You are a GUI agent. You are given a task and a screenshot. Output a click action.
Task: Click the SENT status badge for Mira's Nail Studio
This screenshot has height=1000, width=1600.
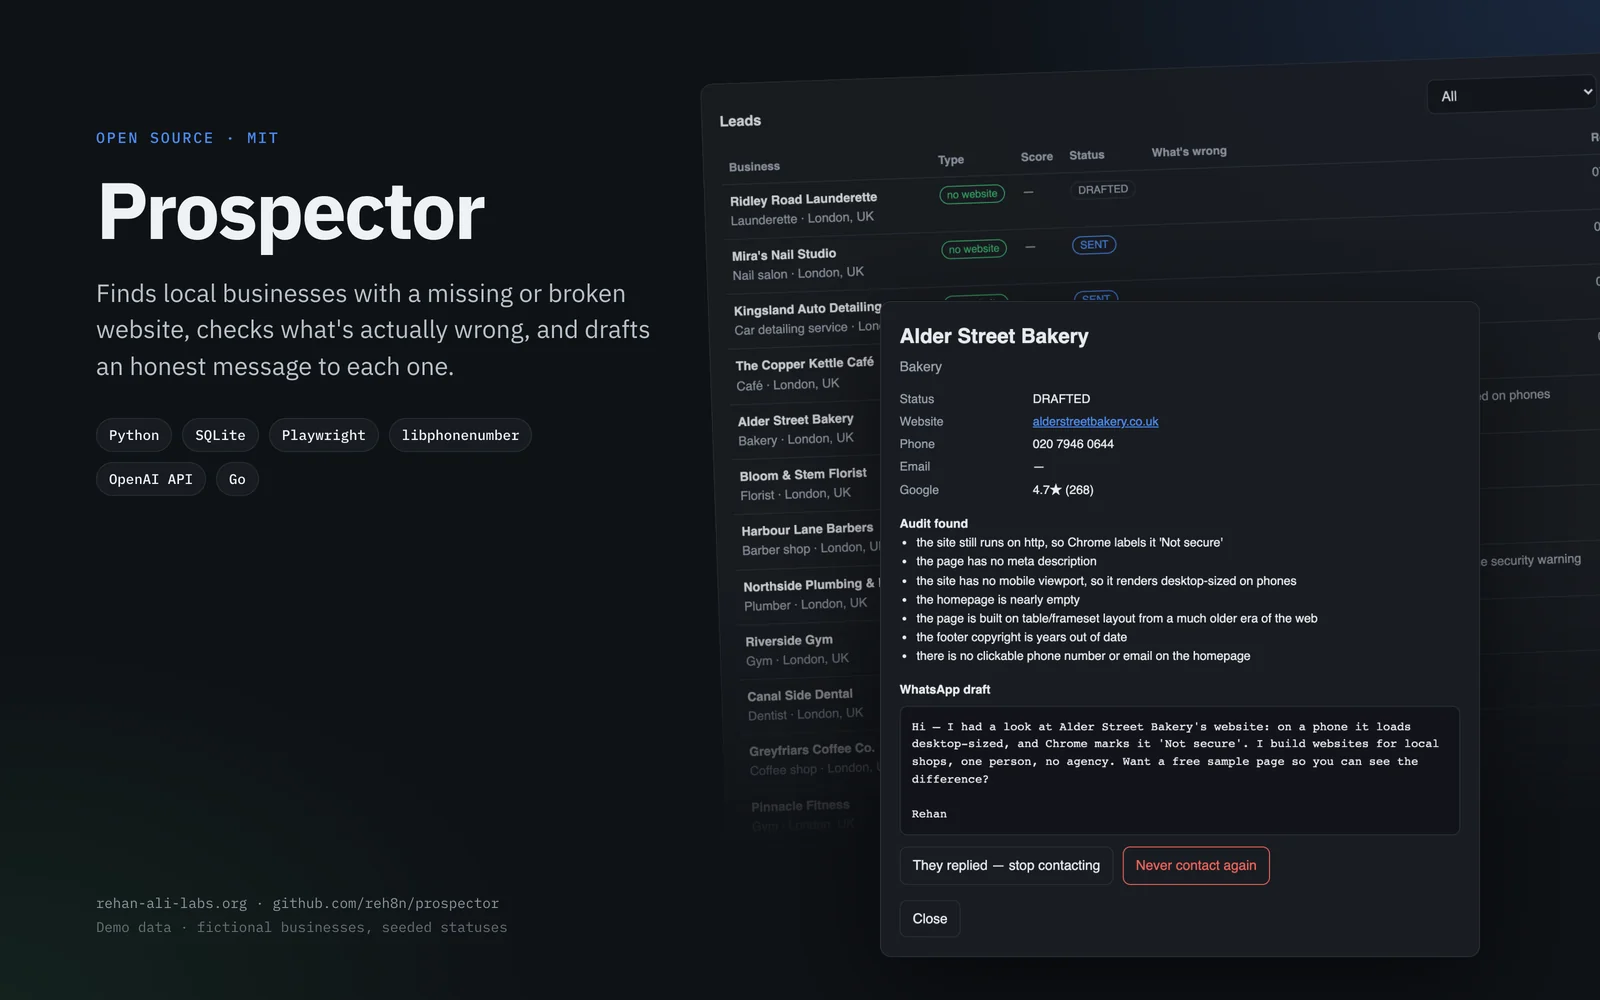click(x=1094, y=244)
